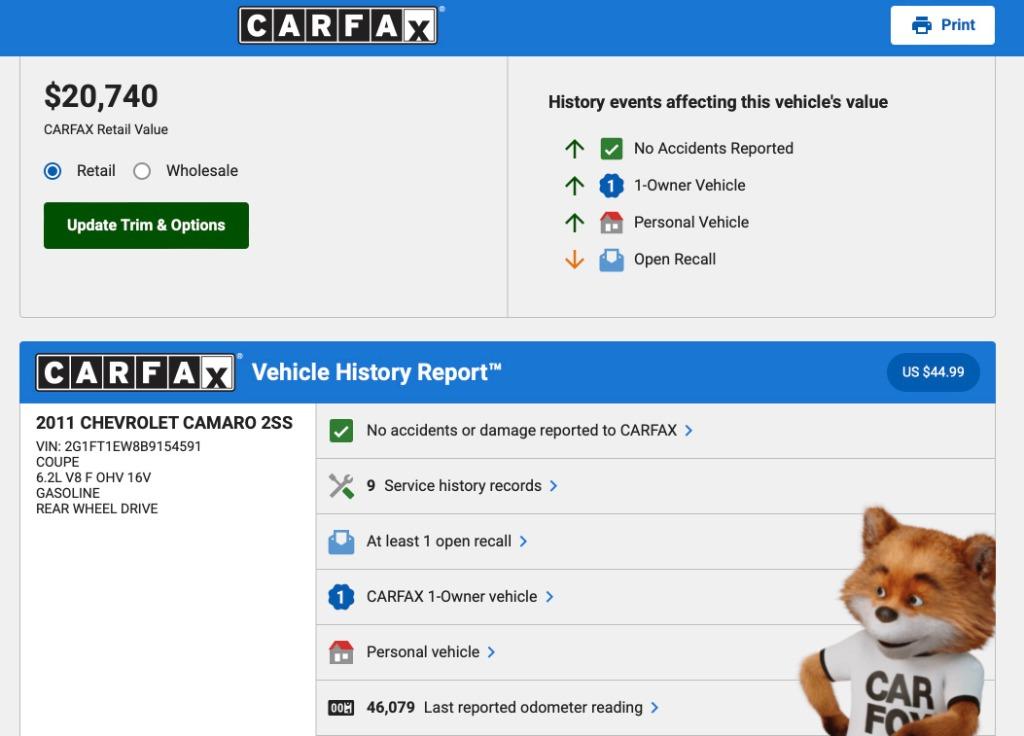Click the 6.2L V8 F OHV 16V engine text
The width and height of the screenshot is (1024, 736).
(x=93, y=477)
